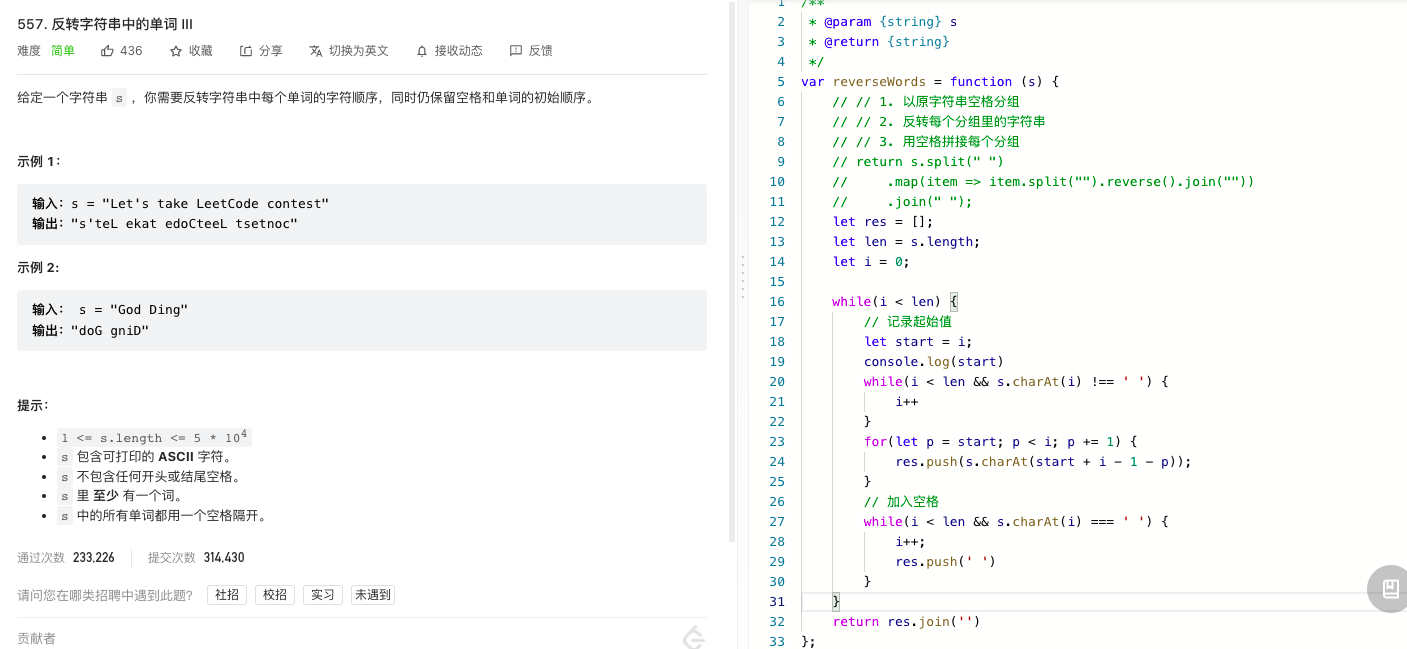
Task: Place cursor on line "var reverseWords = function (s) {"
Action: point(930,81)
